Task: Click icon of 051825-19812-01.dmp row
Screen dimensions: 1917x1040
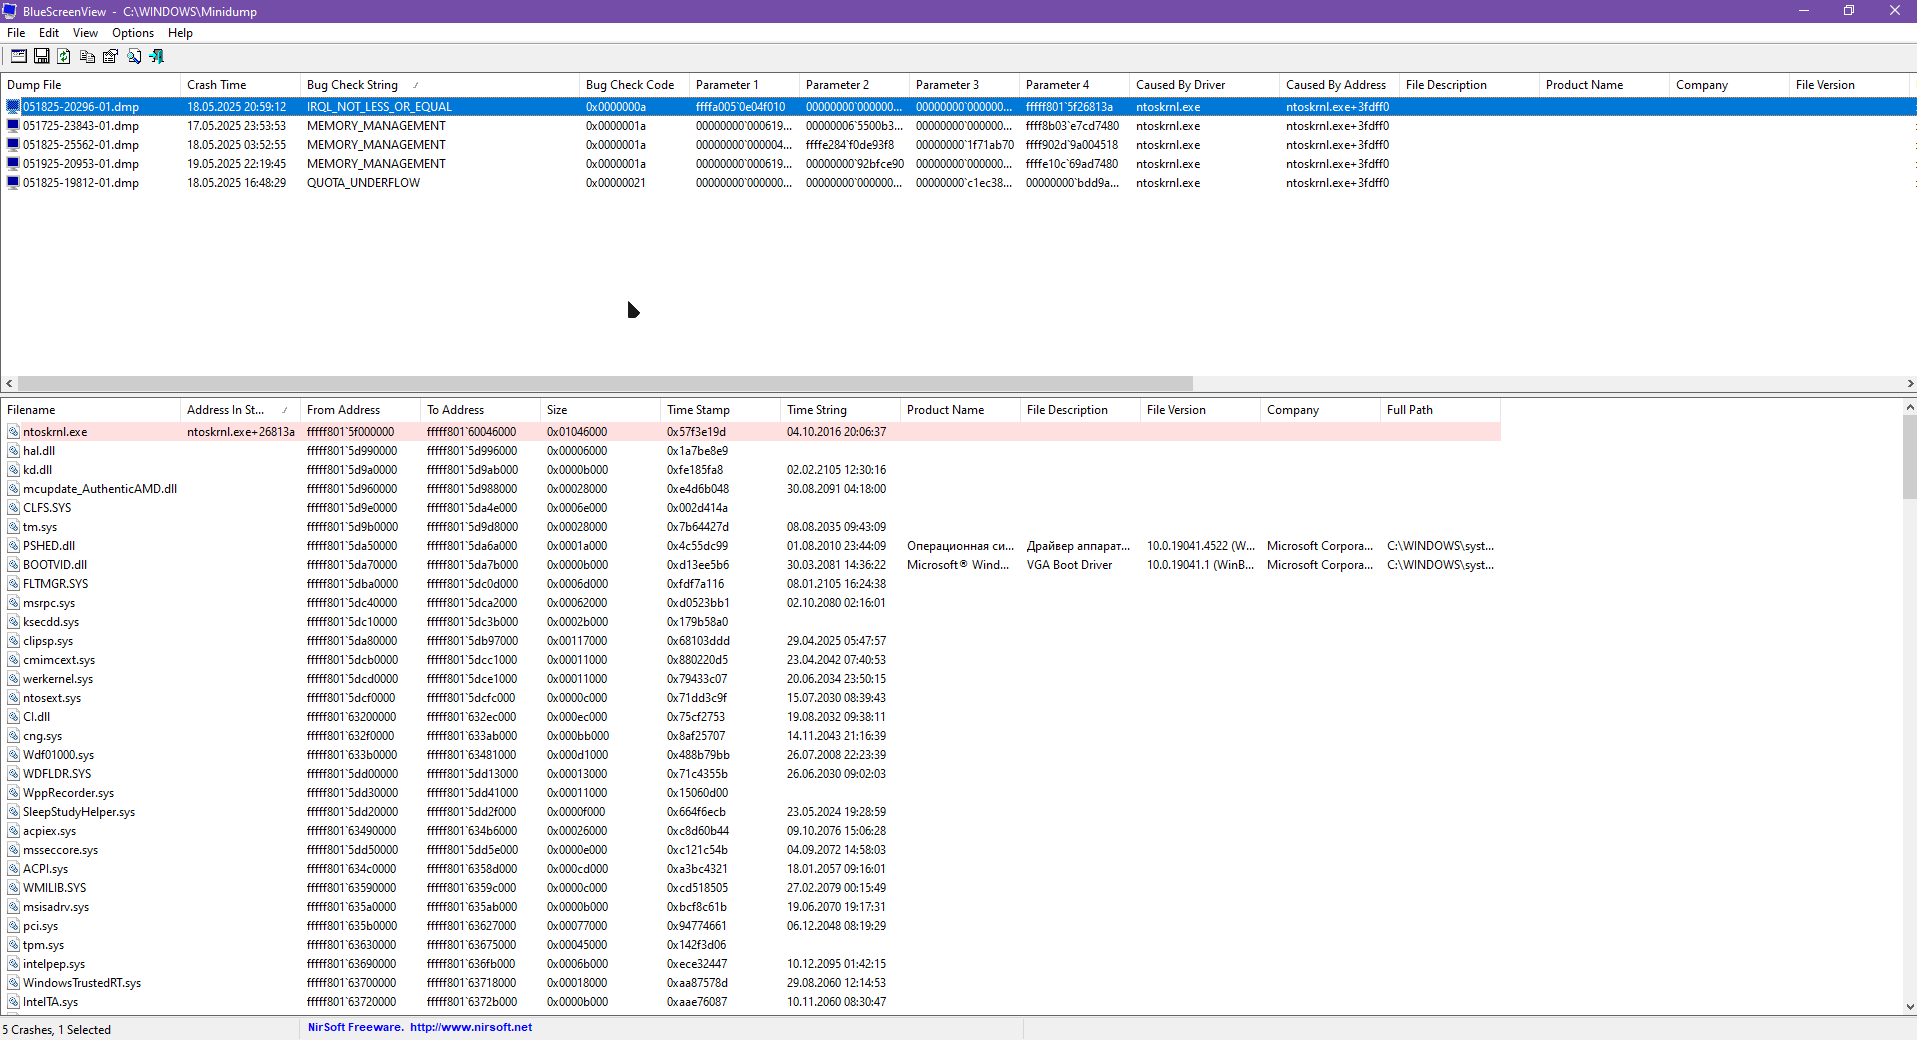Action: click(x=13, y=182)
